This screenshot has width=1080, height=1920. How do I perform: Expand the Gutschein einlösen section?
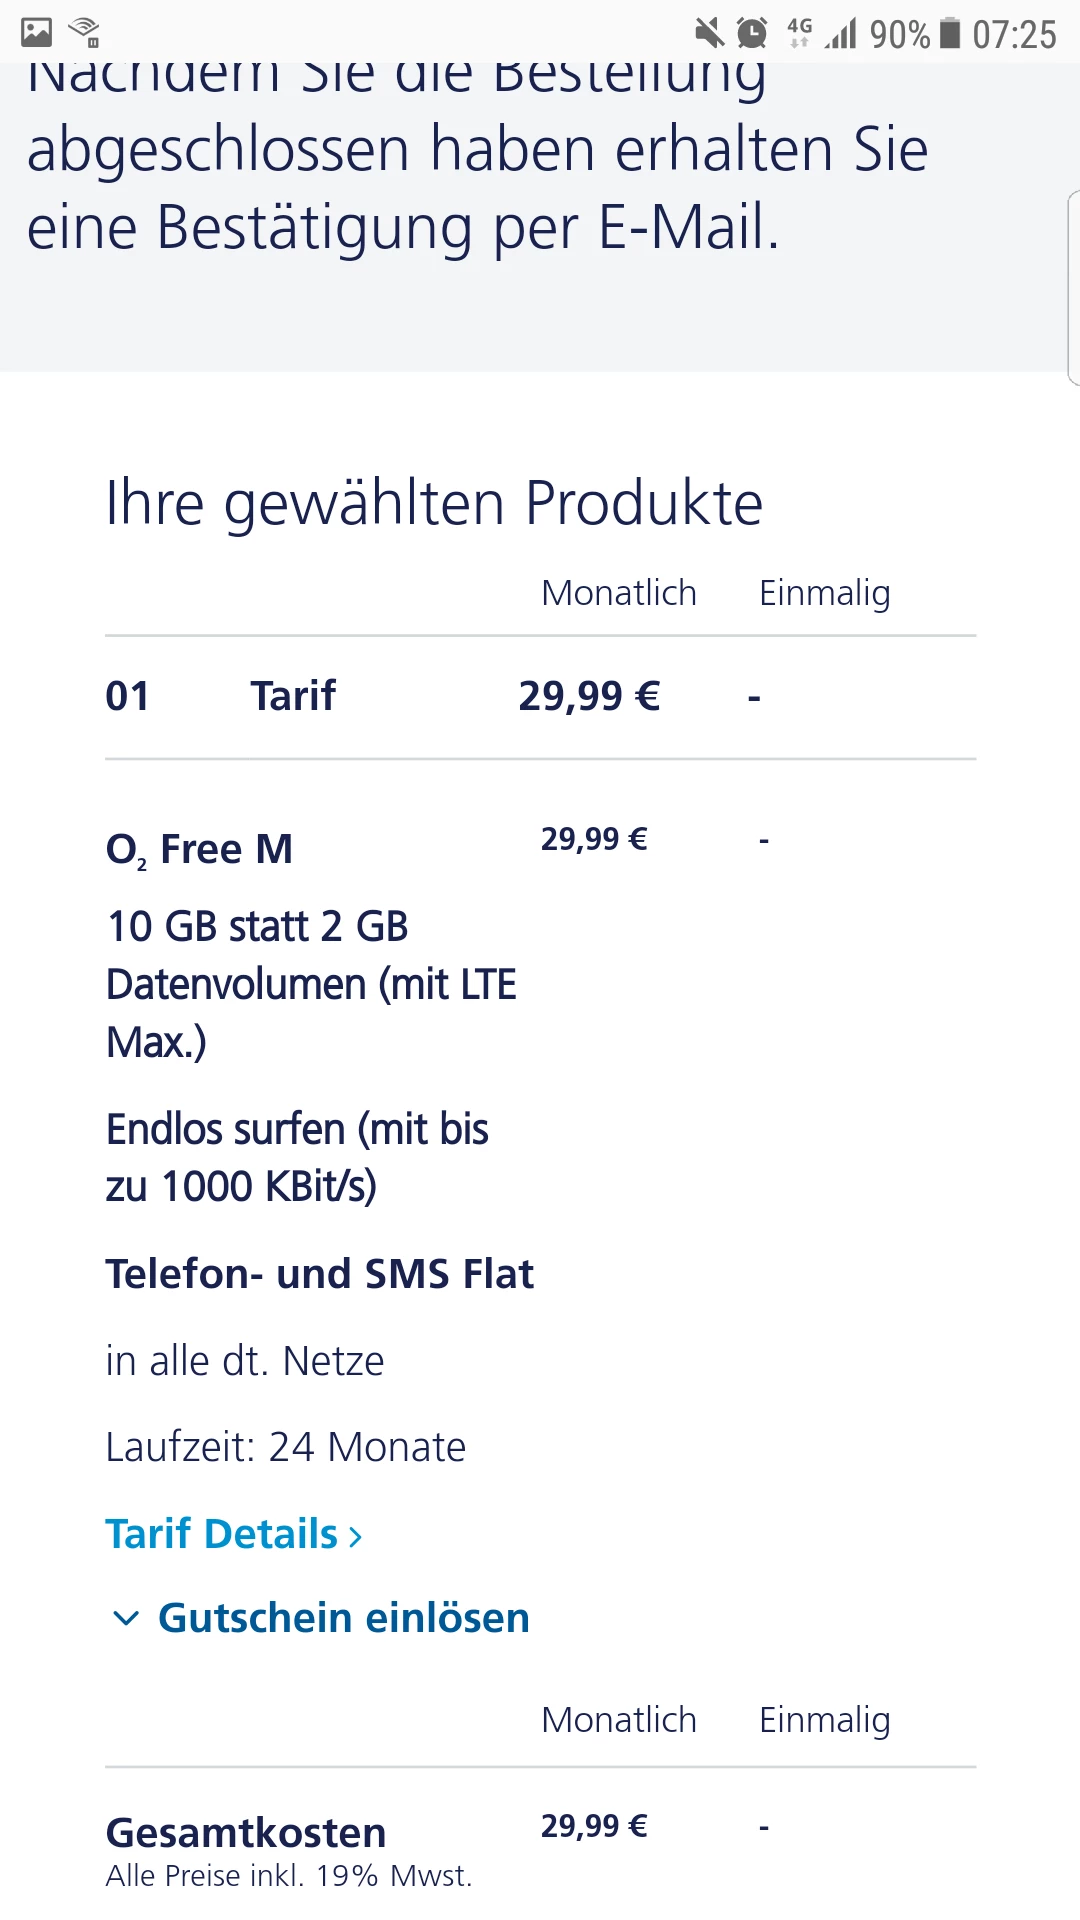pyautogui.click(x=343, y=1618)
